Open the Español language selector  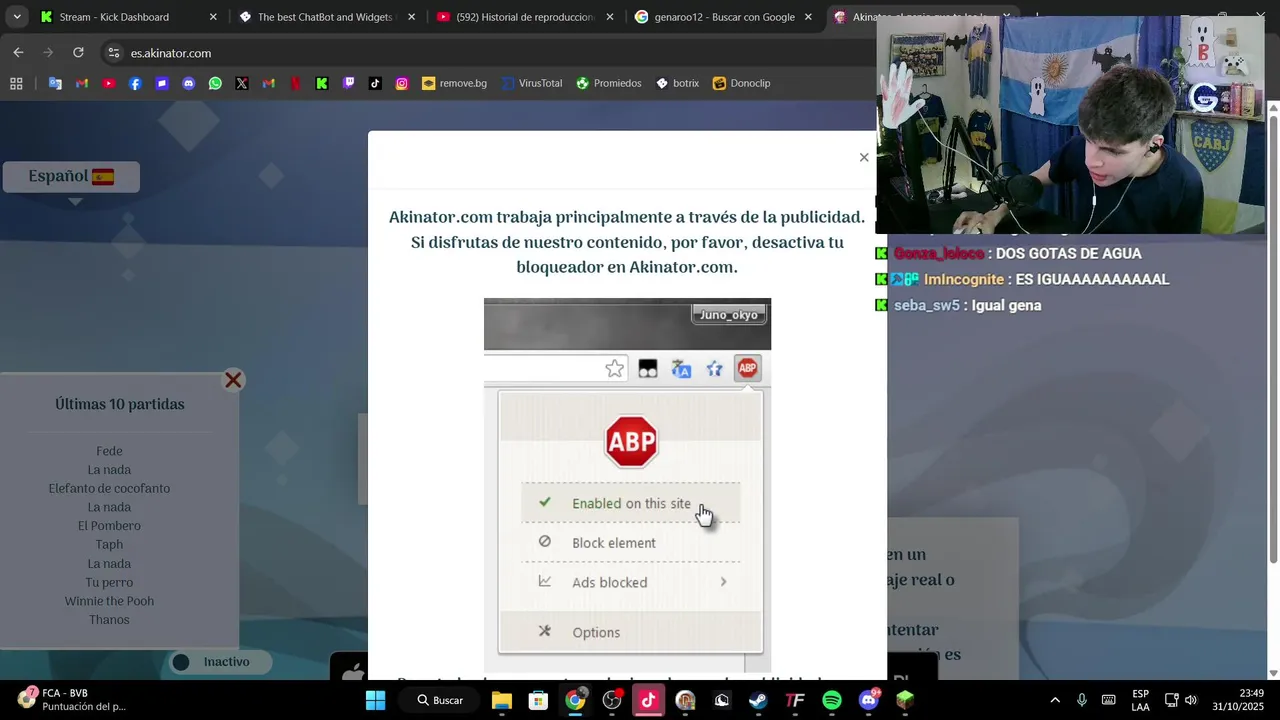(71, 177)
